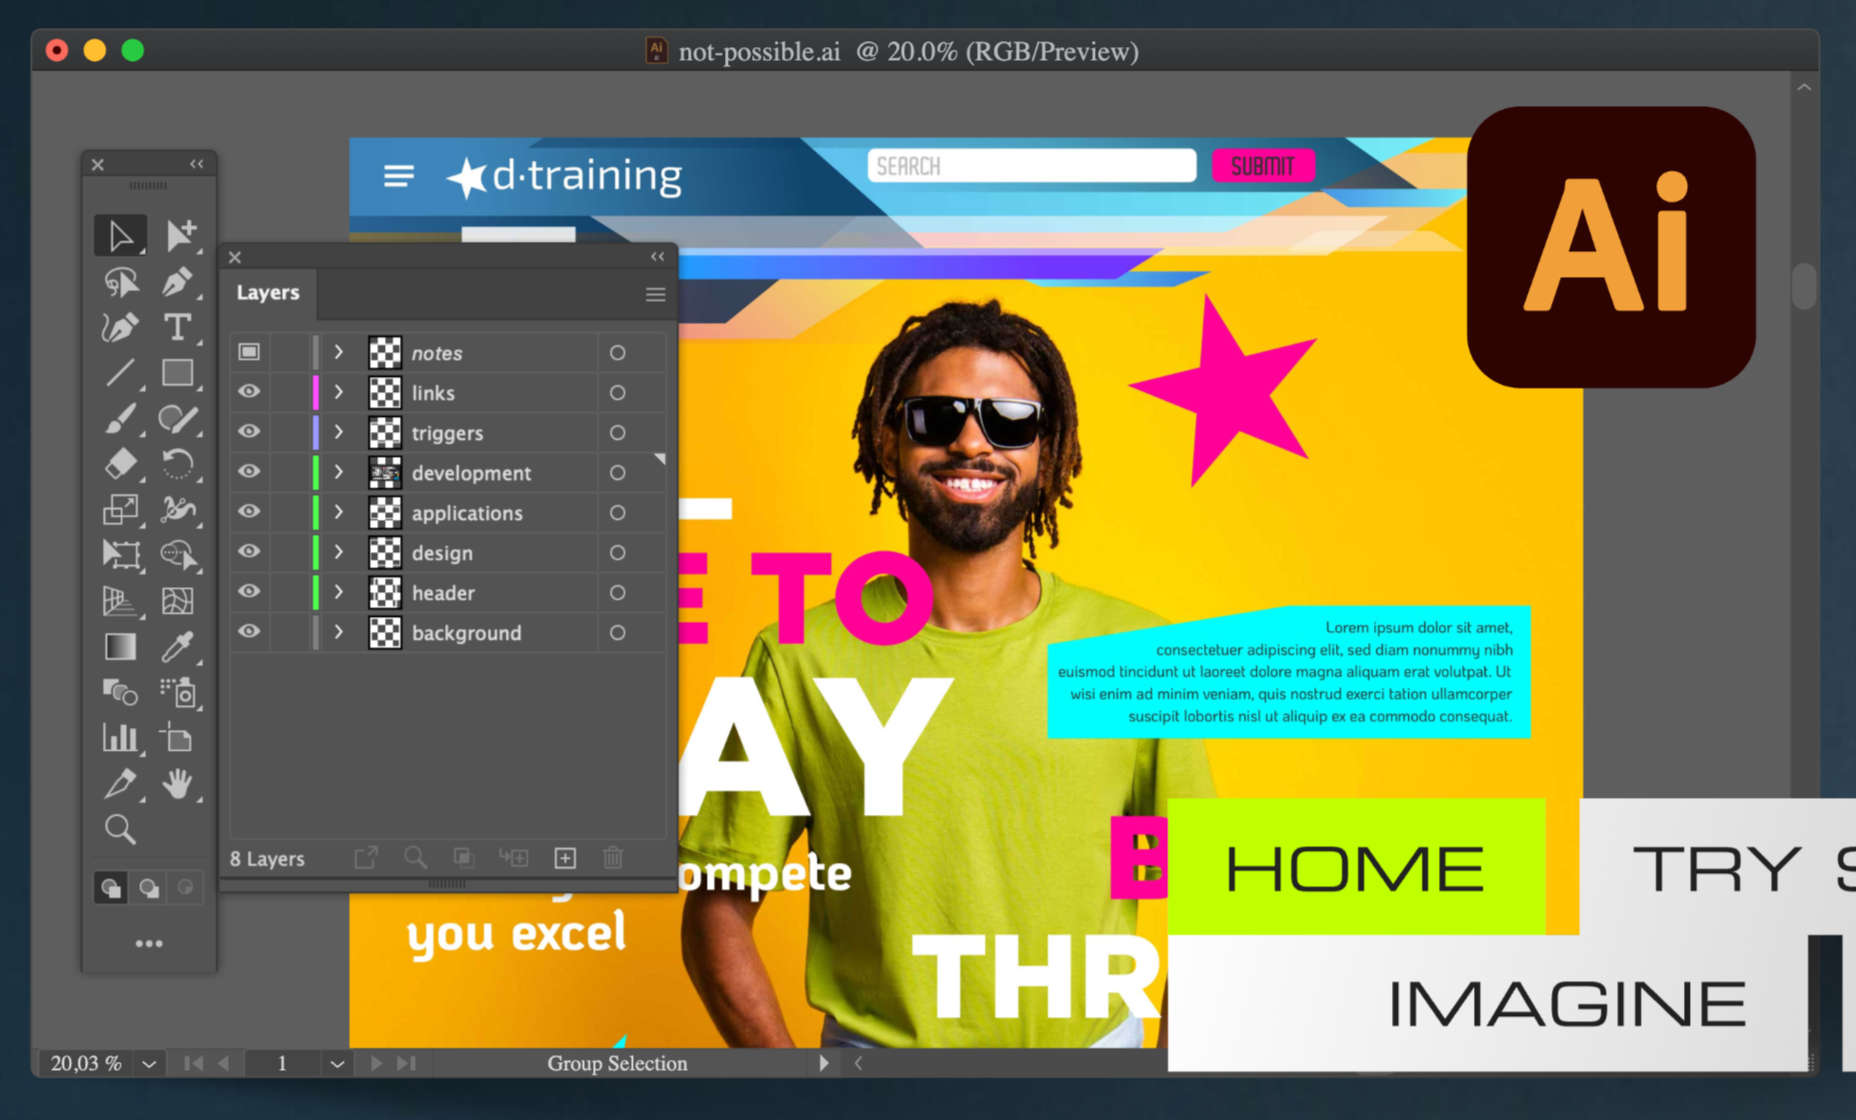Viewport: 1856px width, 1120px height.
Task: Select the Gradient tool
Action: click(x=120, y=647)
